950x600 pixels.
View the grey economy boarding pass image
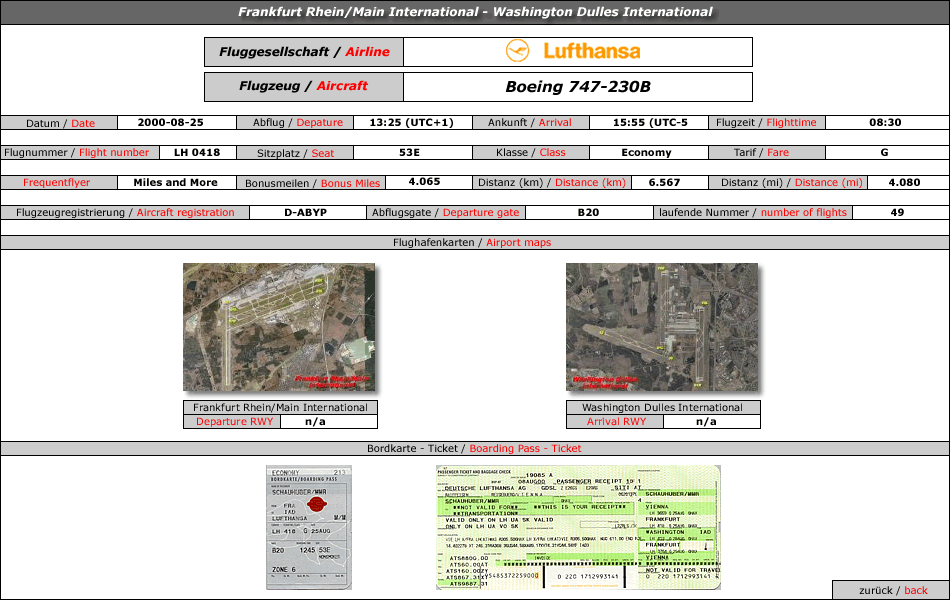pyautogui.click(x=308, y=527)
